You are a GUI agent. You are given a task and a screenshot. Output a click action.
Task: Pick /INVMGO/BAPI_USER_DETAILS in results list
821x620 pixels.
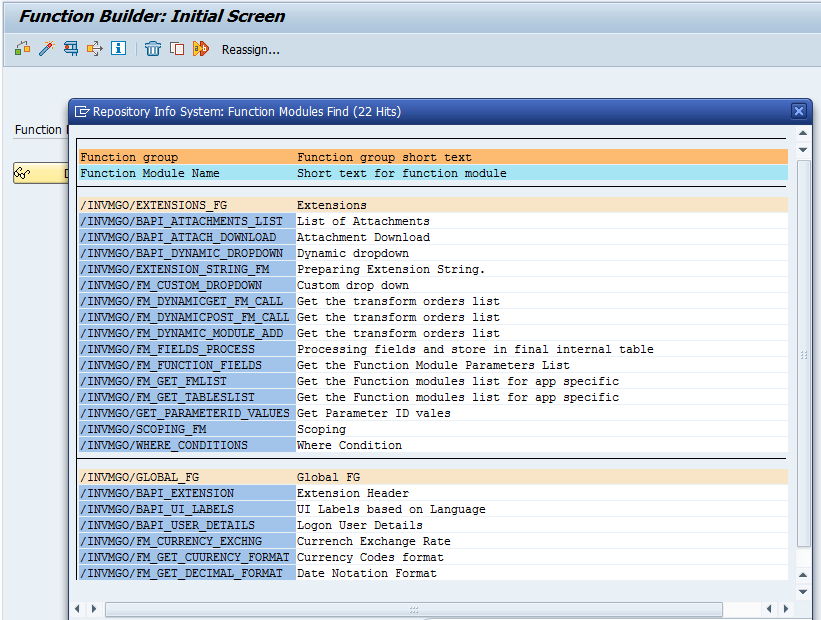click(167, 525)
